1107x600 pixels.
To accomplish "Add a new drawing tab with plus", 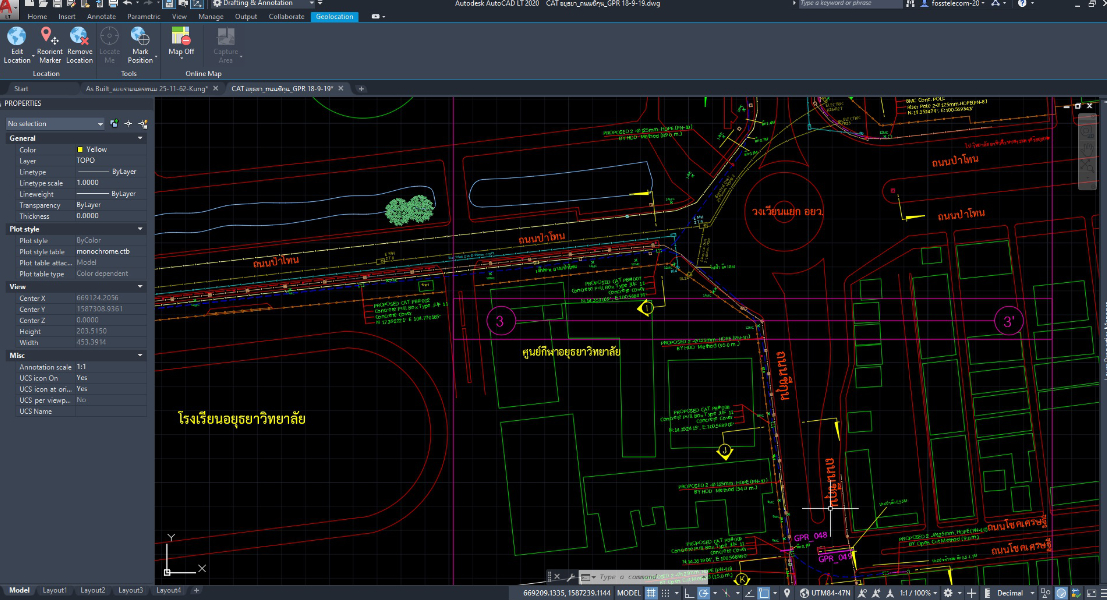I will coord(361,89).
